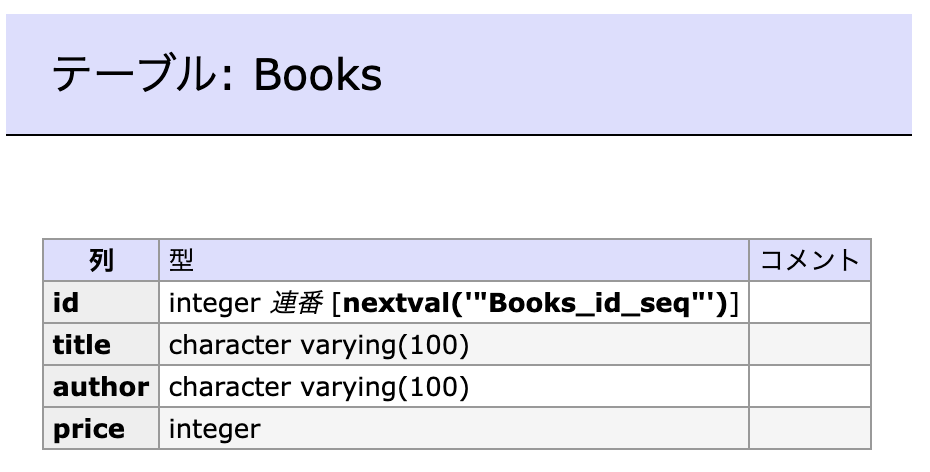Image resolution: width=930 pixels, height=472 pixels.
Task: Click the id column name cell
Action: pos(101,302)
